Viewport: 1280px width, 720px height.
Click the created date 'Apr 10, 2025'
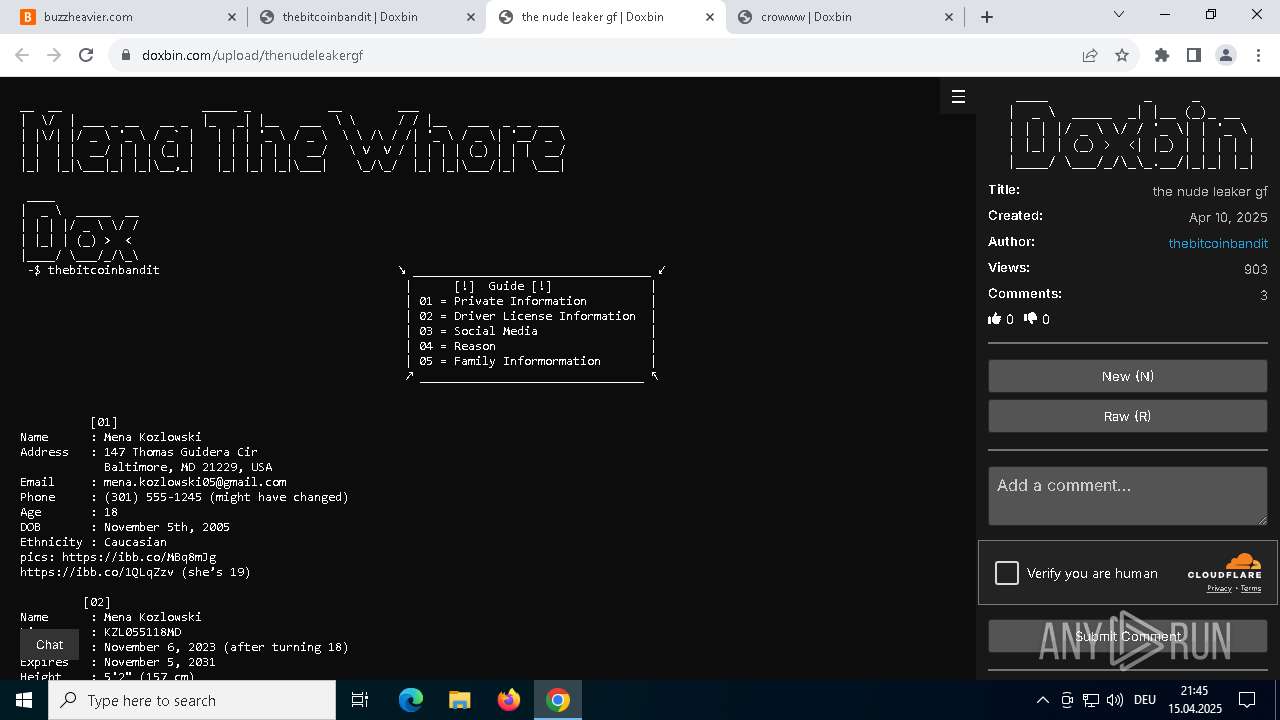click(1228, 217)
